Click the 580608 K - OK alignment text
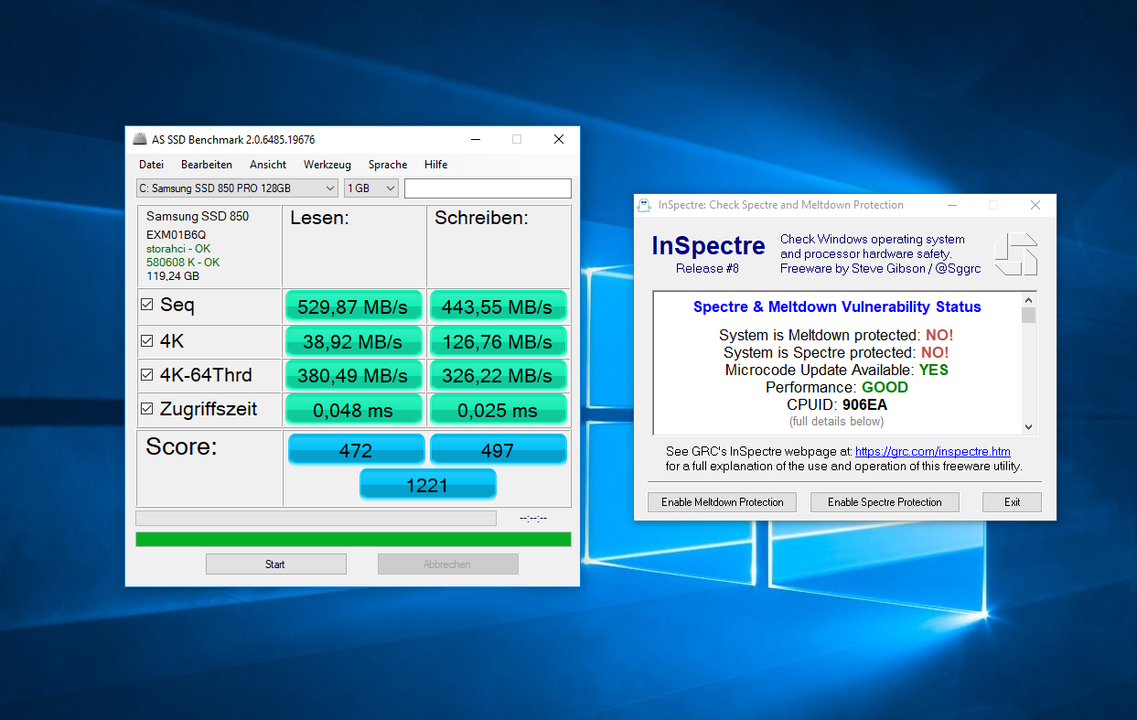Screen dimensions: 1137x720 coord(183,262)
